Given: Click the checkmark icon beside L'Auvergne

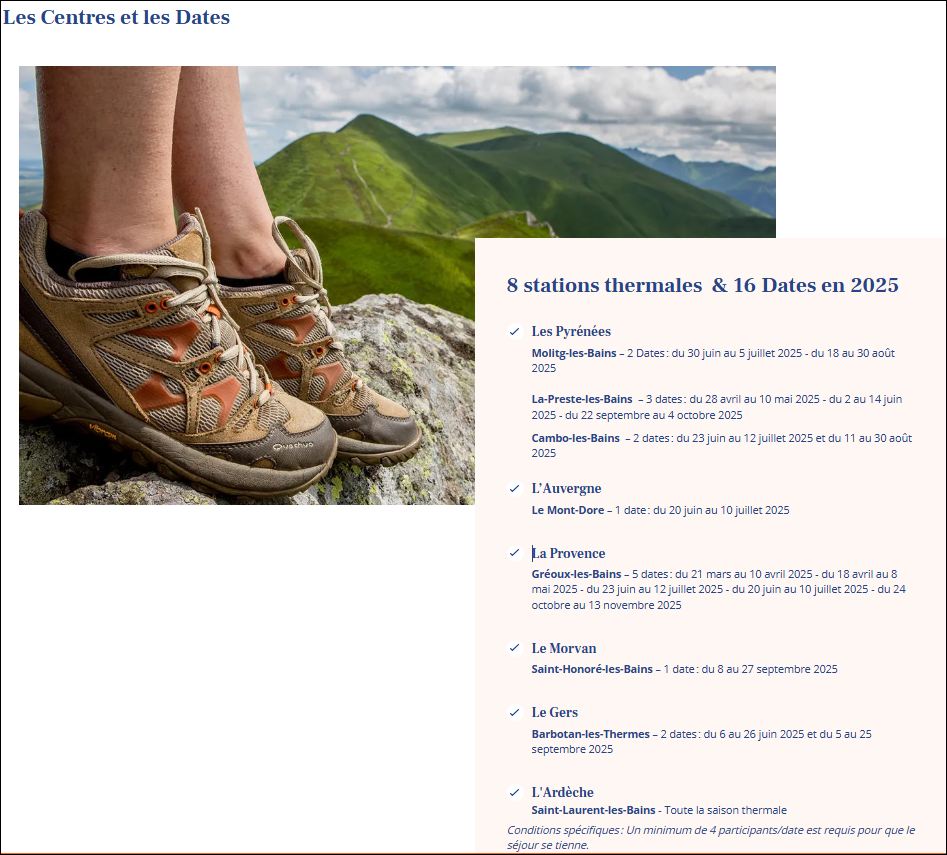Looking at the screenshot, I should point(515,488).
